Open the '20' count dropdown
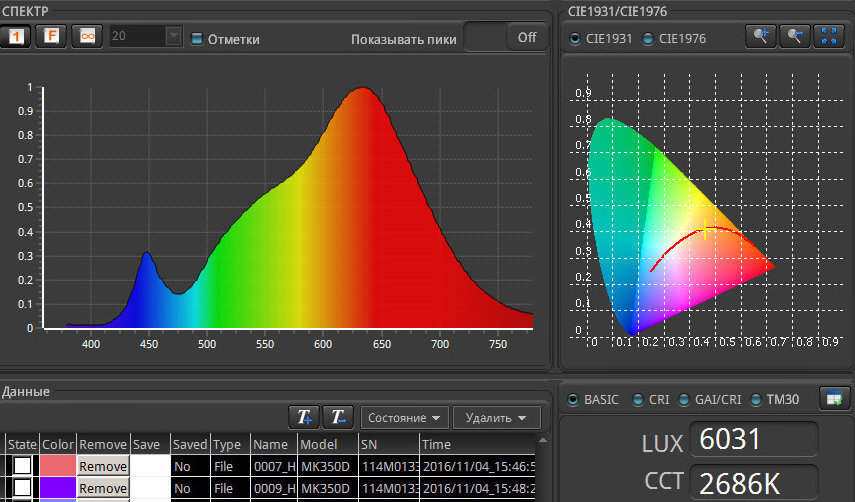This screenshot has width=855, height=502. point(173,37)
